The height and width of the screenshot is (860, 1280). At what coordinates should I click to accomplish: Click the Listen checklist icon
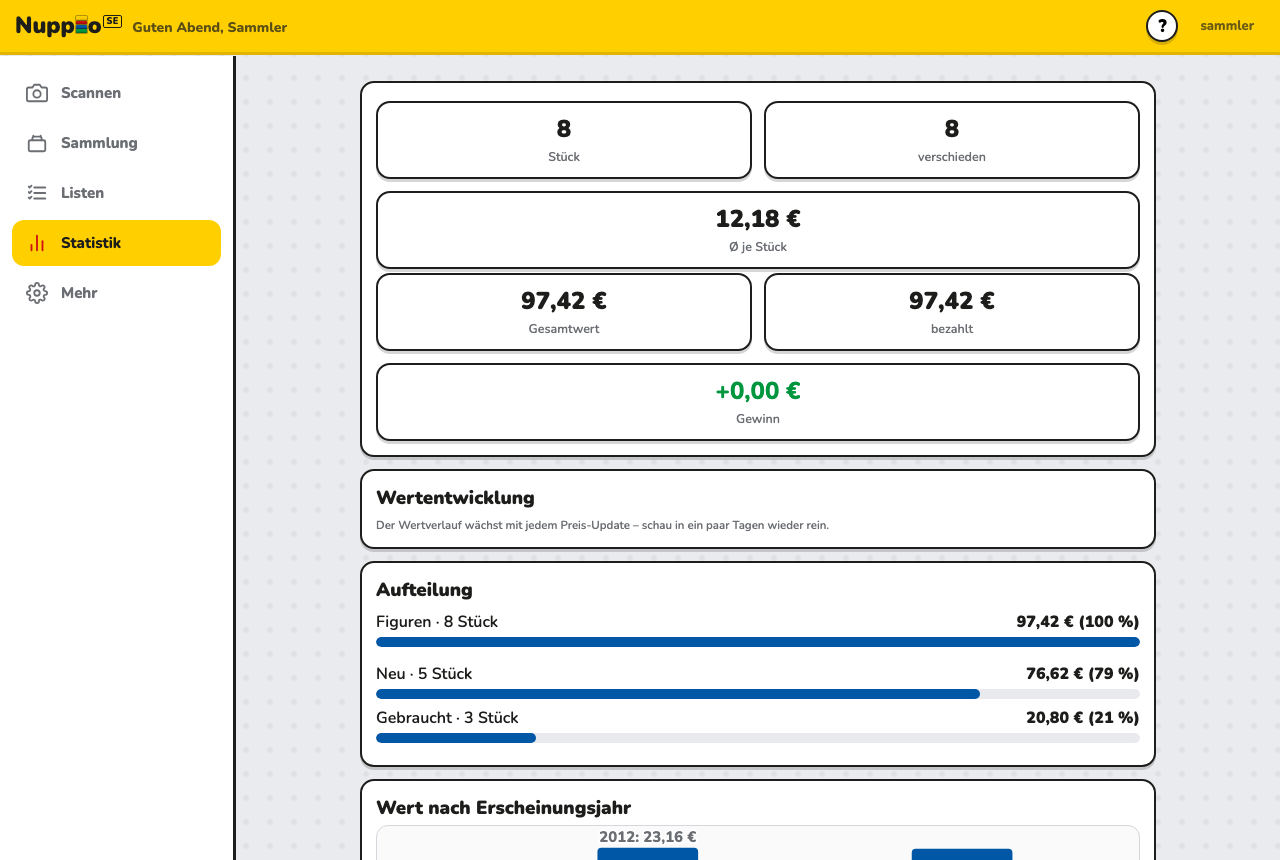tap(37, 193)
